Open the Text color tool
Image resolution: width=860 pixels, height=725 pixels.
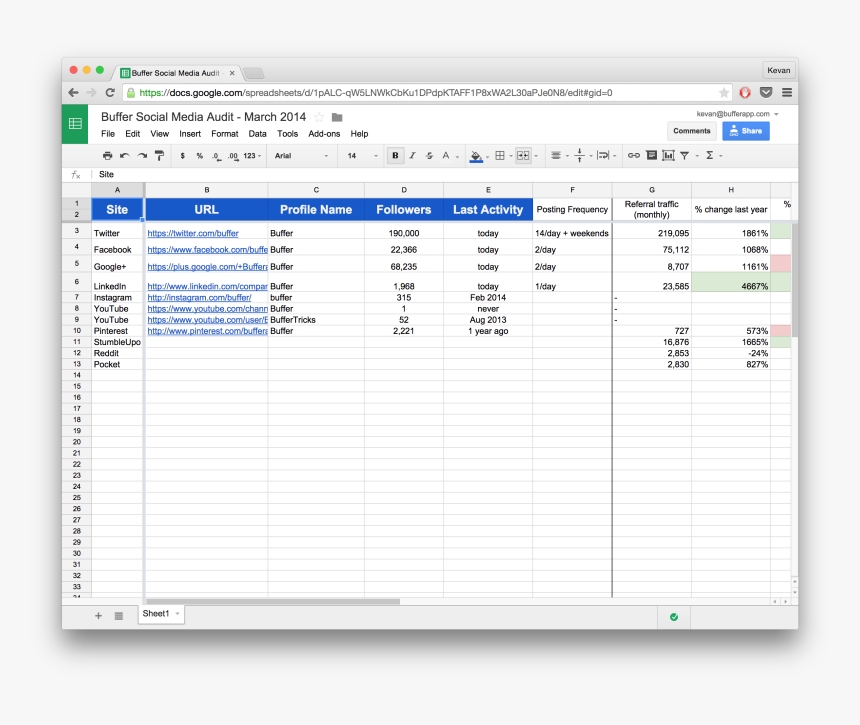click(x=446, y=156)
